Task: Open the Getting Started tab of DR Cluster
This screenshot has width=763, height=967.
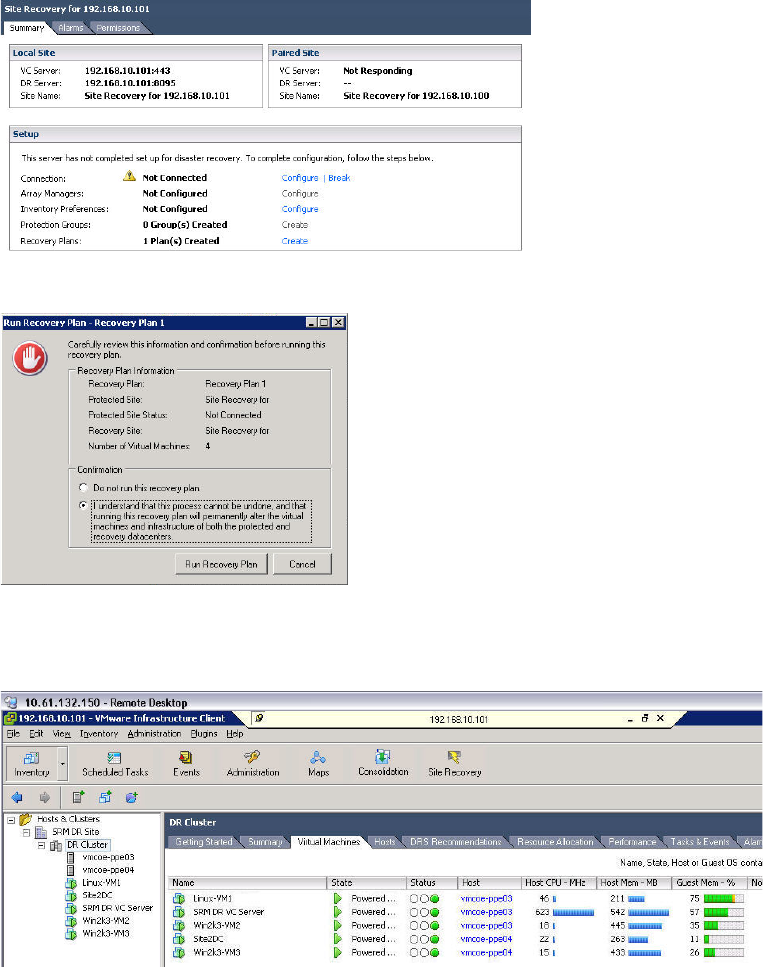Action: [204, 842]
